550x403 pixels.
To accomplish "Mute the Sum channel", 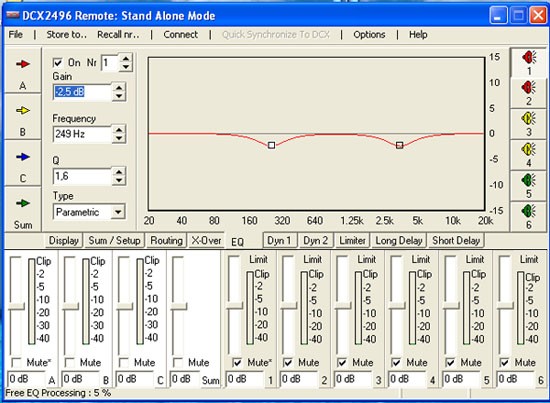I will (178, 362).
